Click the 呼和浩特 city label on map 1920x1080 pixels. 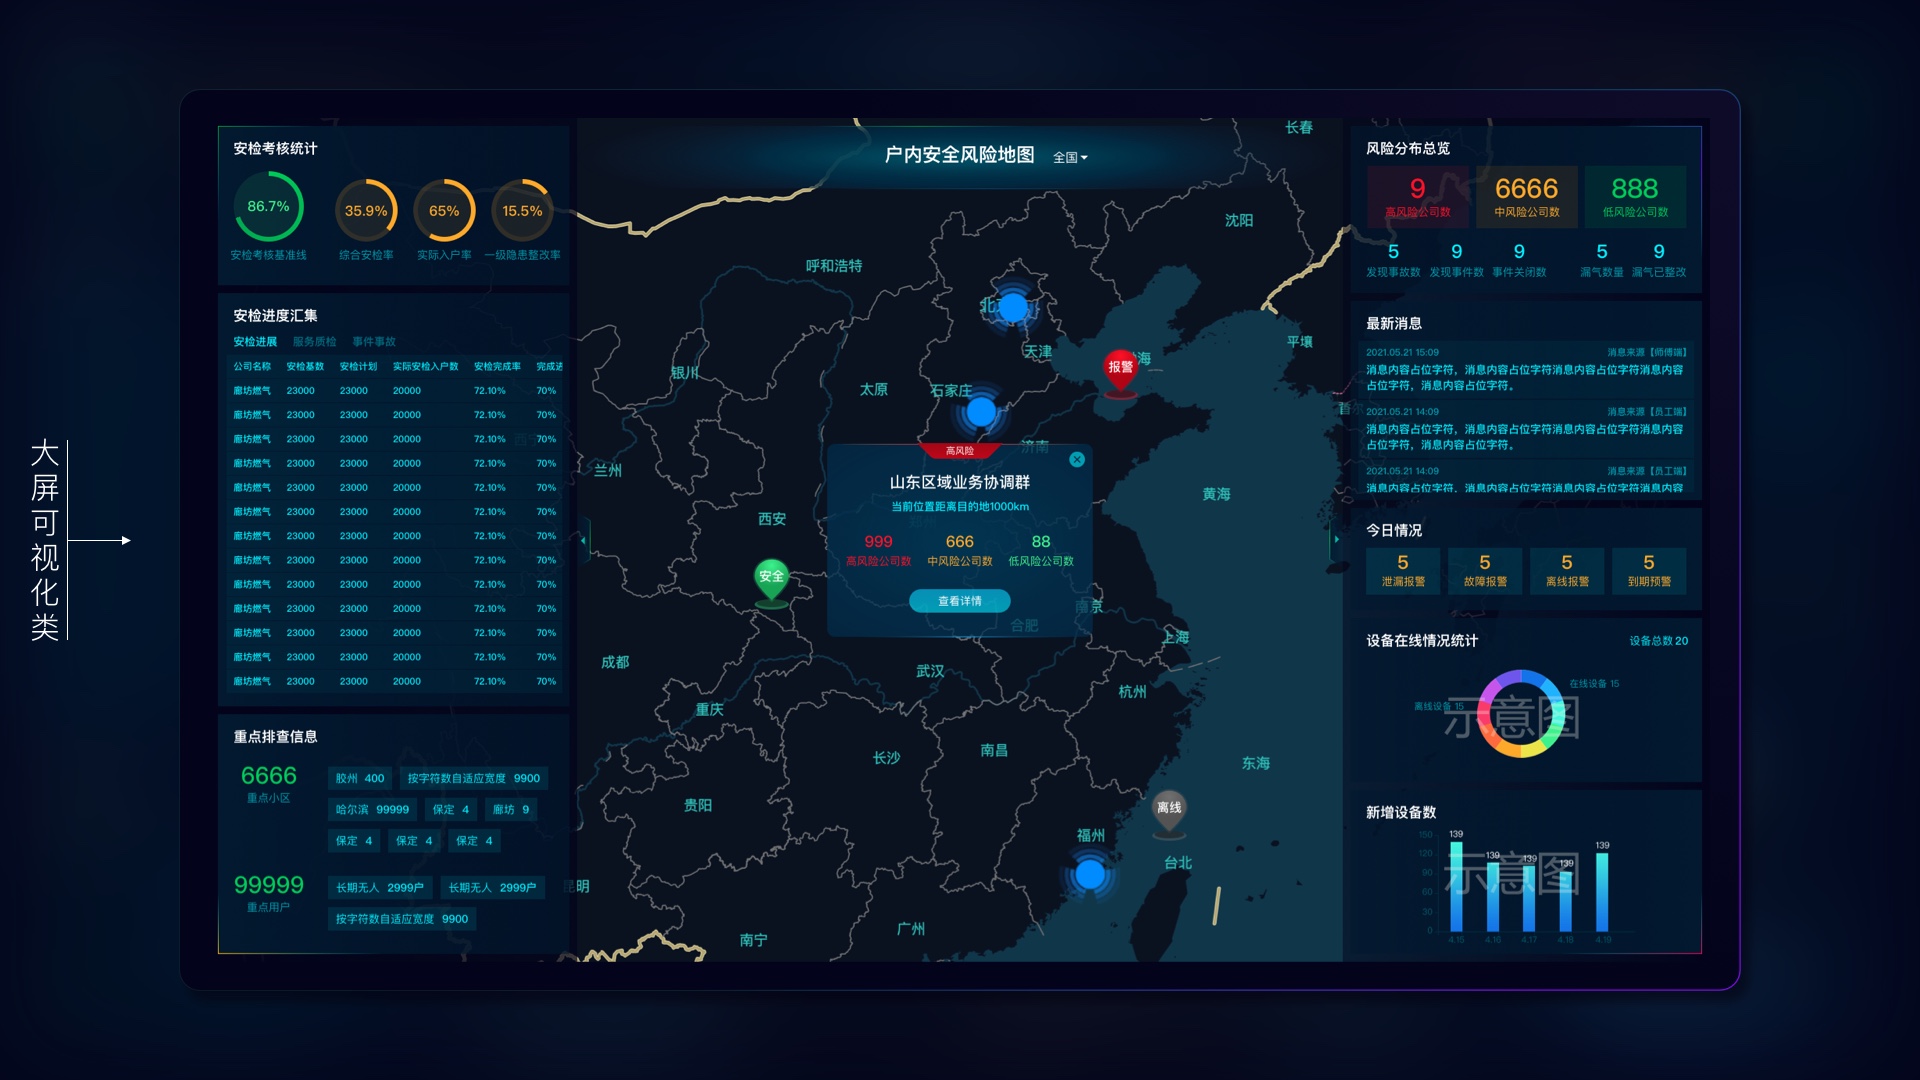[834, 266]
